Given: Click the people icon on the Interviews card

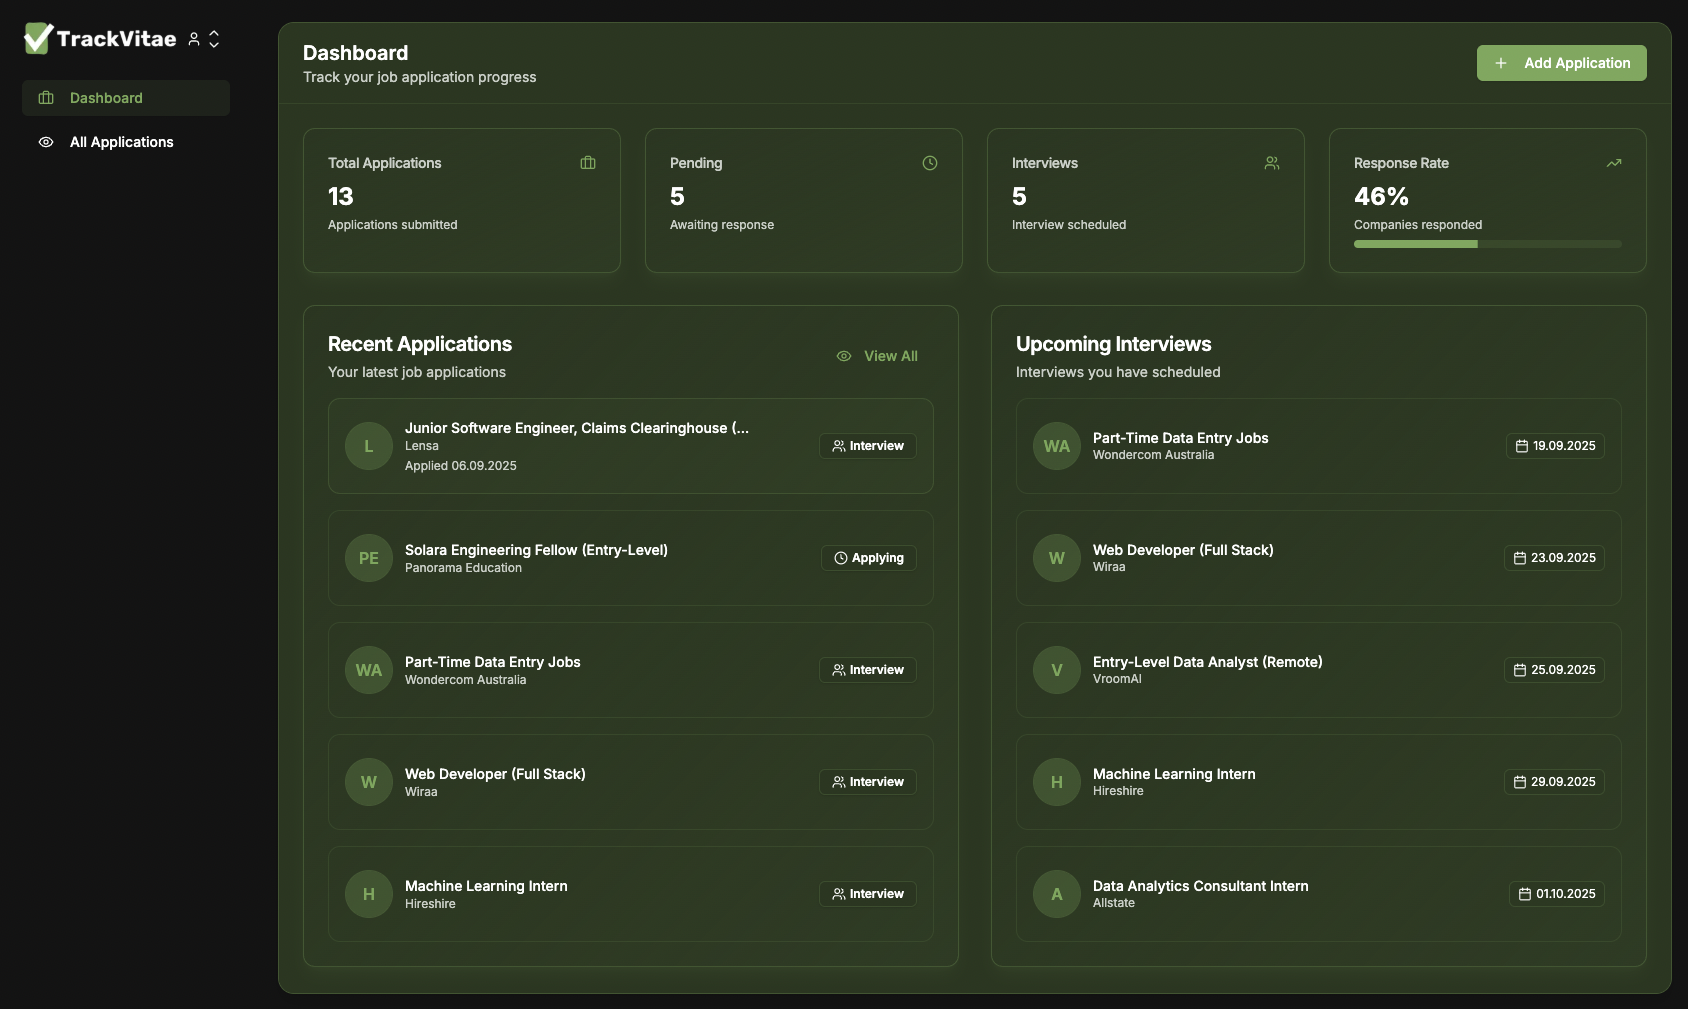Looking at the screenshot, I should point(1272,163).
